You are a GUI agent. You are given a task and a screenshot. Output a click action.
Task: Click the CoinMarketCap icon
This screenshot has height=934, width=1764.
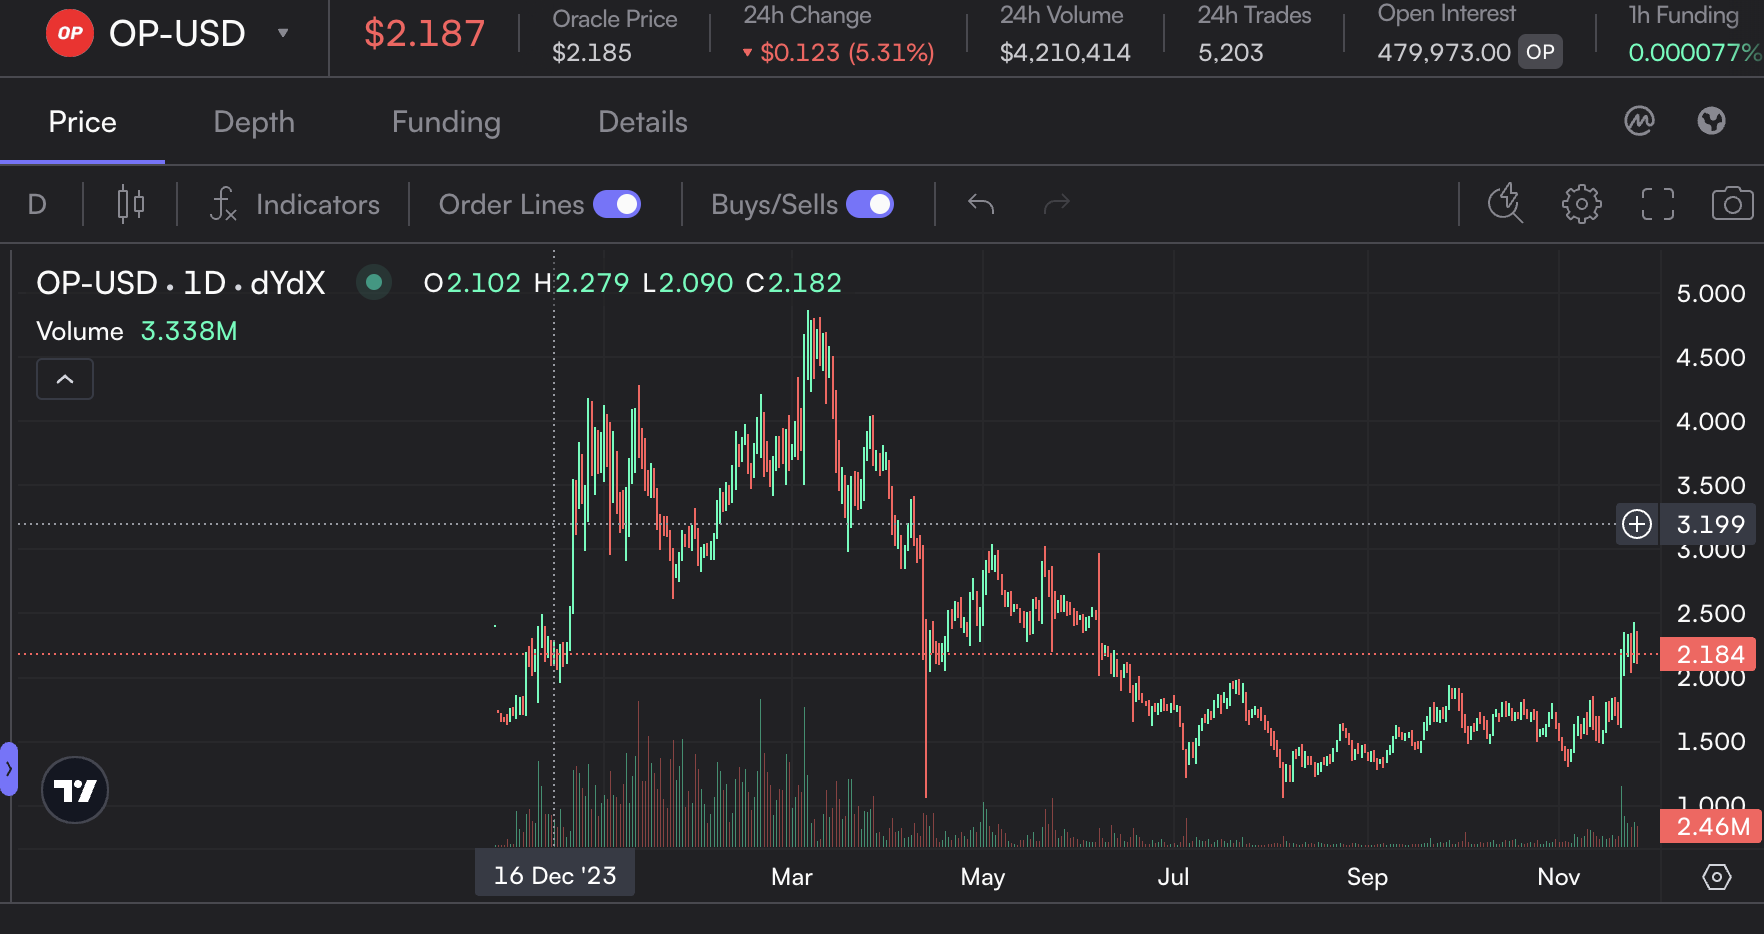1639,121
